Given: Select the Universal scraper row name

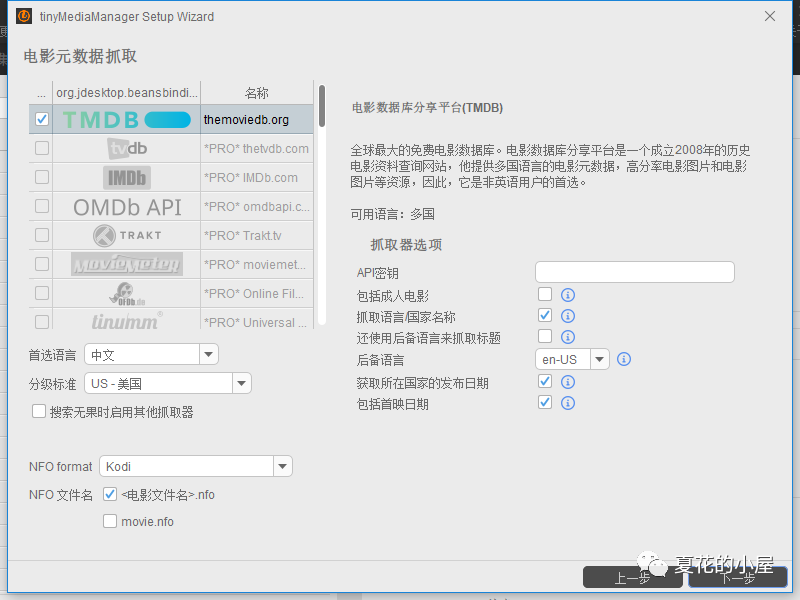Looking at the screenshot, I should point(256,322).
